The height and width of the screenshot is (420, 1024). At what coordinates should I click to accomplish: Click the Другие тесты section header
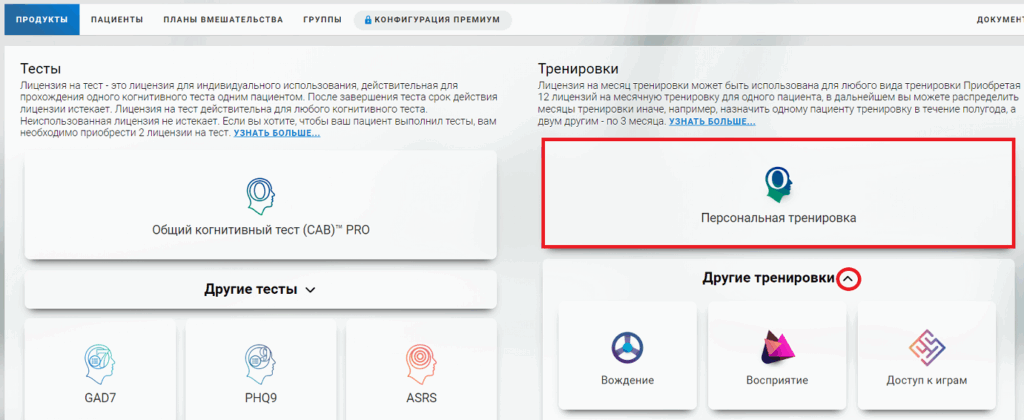tap(251, 290)
